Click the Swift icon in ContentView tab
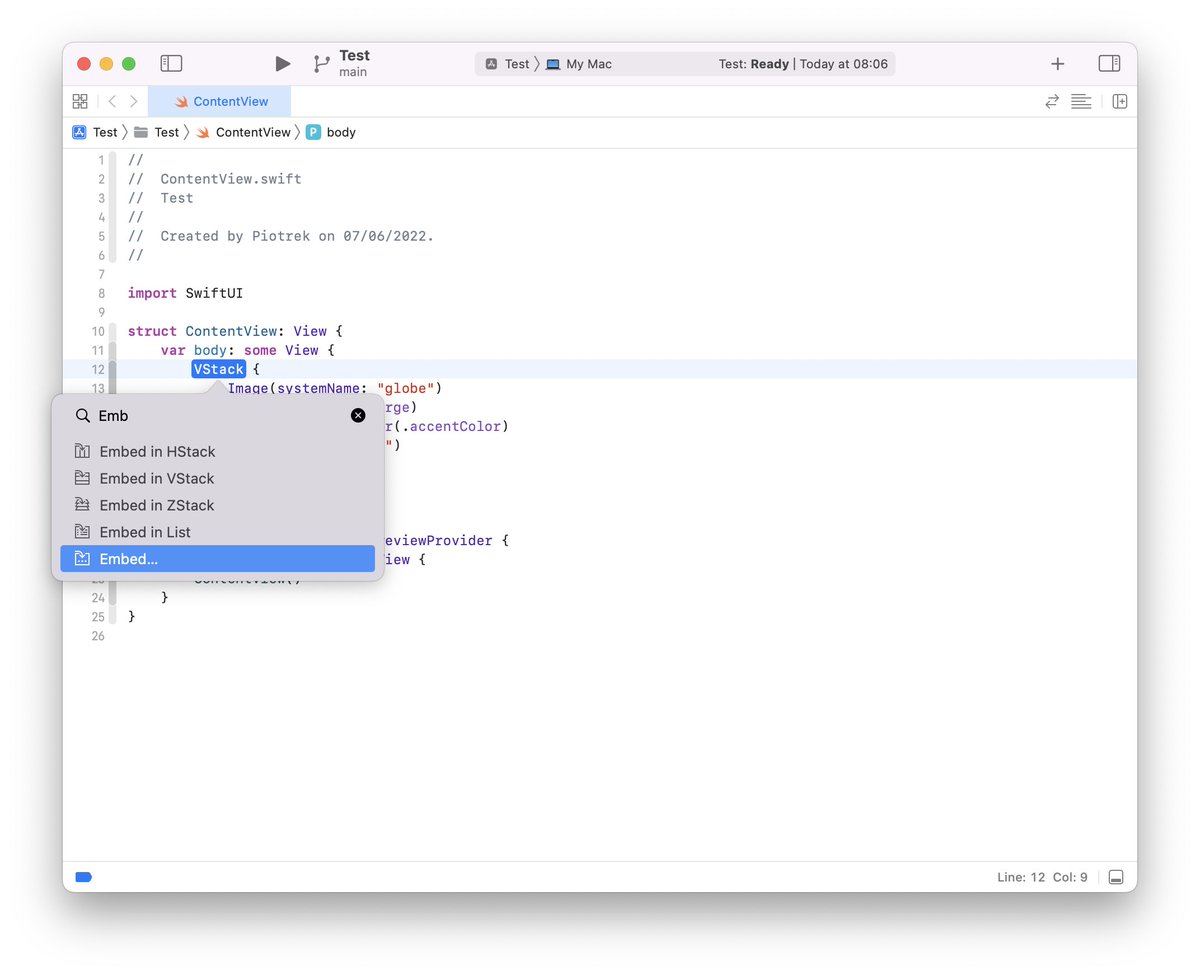The width and height of the screenshot is (1200, 975). [x=181, y=101]
